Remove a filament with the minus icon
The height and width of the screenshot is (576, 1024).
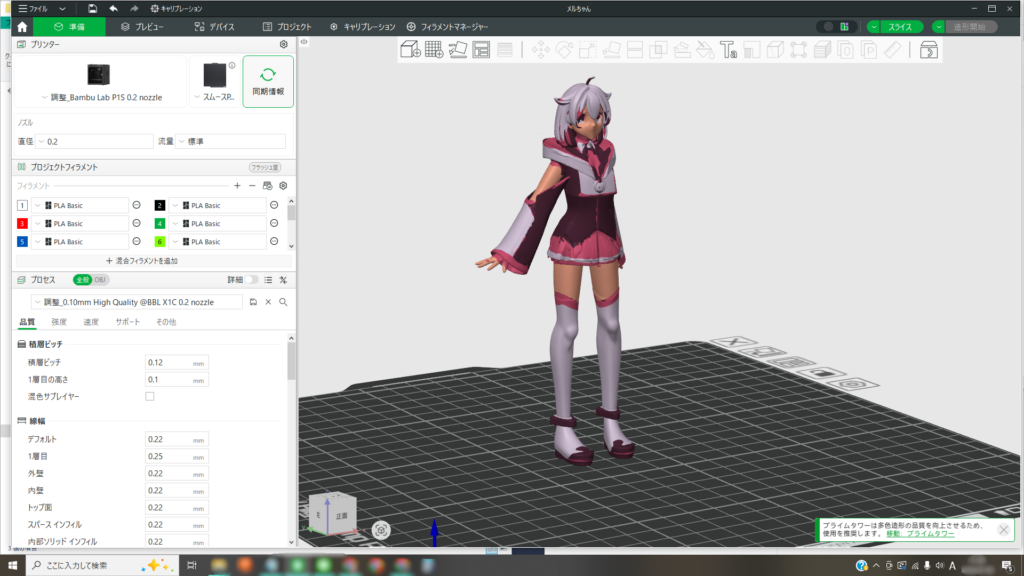point(252,186)
